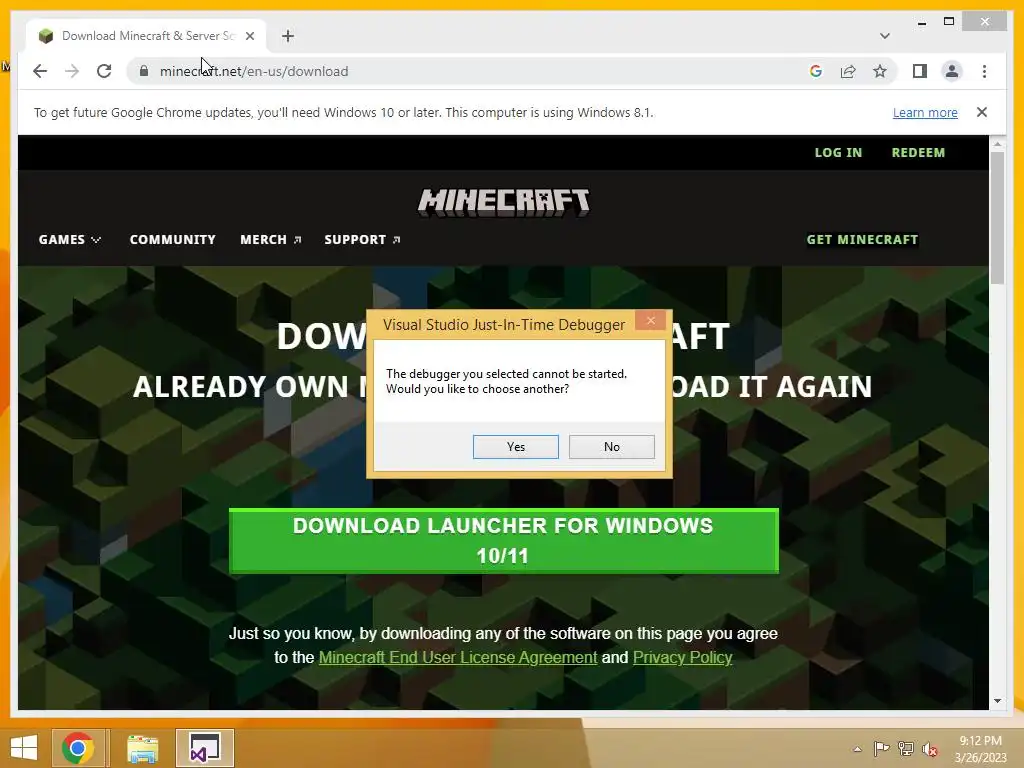Click Chrome icon in taskbar
The height and width of the screenshot is (768, 1024).
(x=78, y=748)
